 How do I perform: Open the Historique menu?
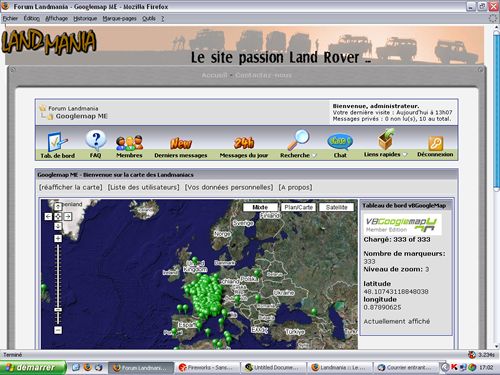coord(85,19)
